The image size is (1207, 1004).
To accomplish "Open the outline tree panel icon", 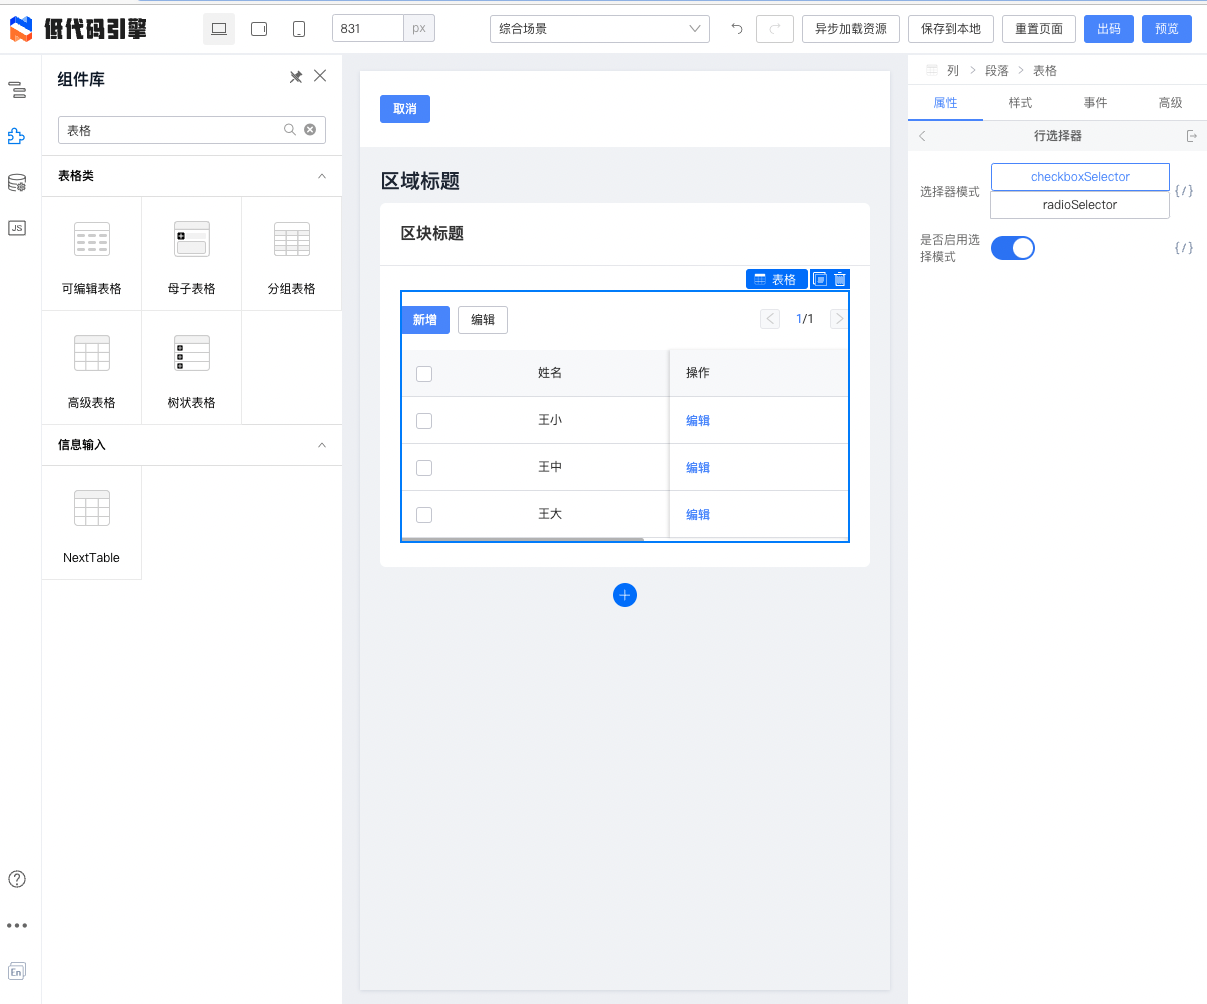I will [17, 90].
